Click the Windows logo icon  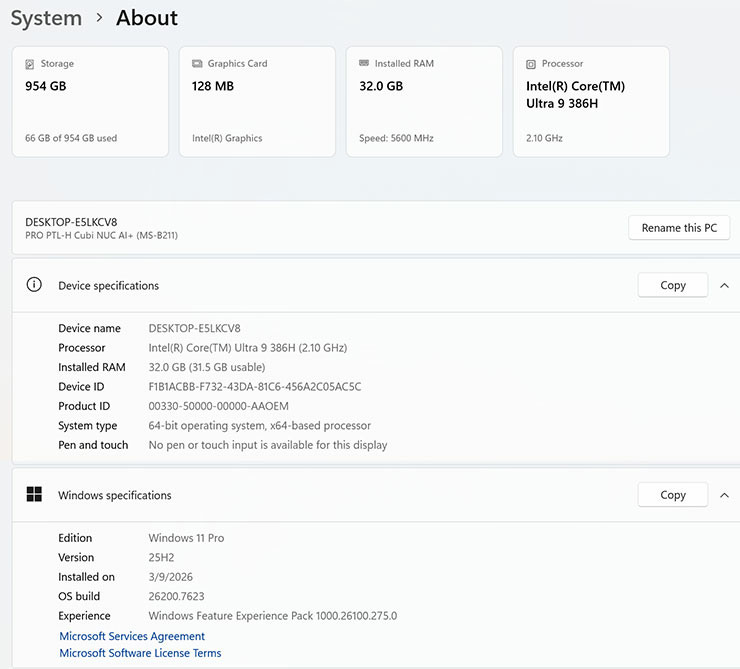tap(34, 494)
